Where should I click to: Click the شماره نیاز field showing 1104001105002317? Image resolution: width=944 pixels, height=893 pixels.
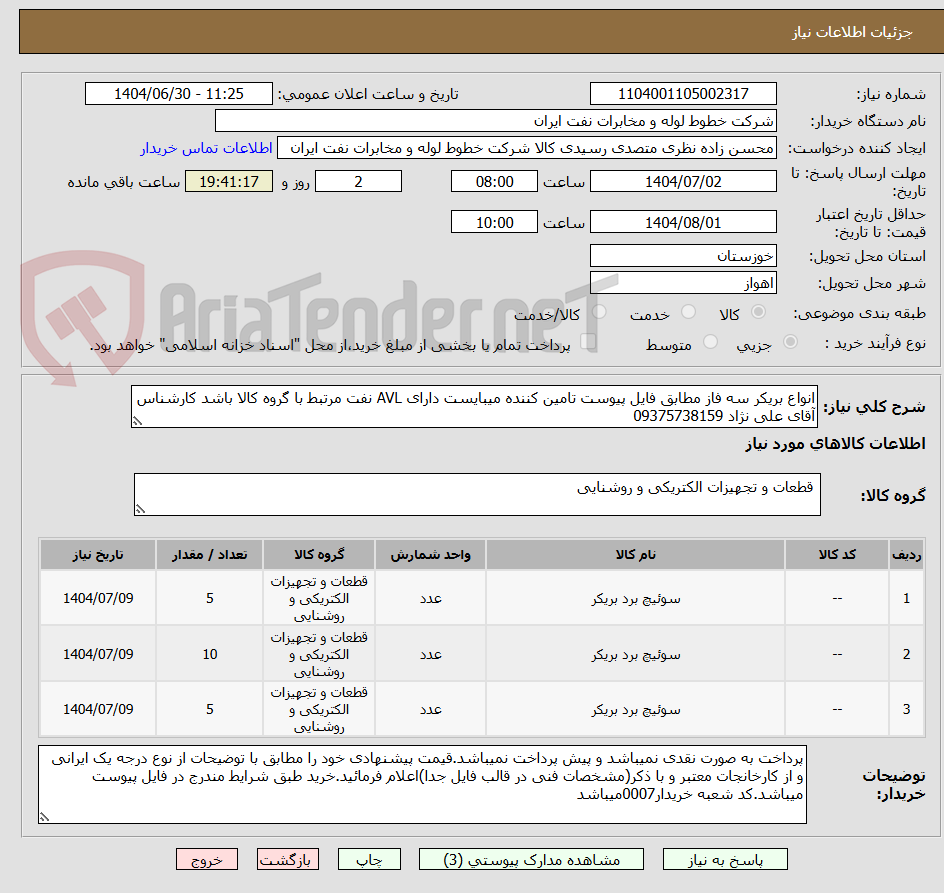pos(683,94)
